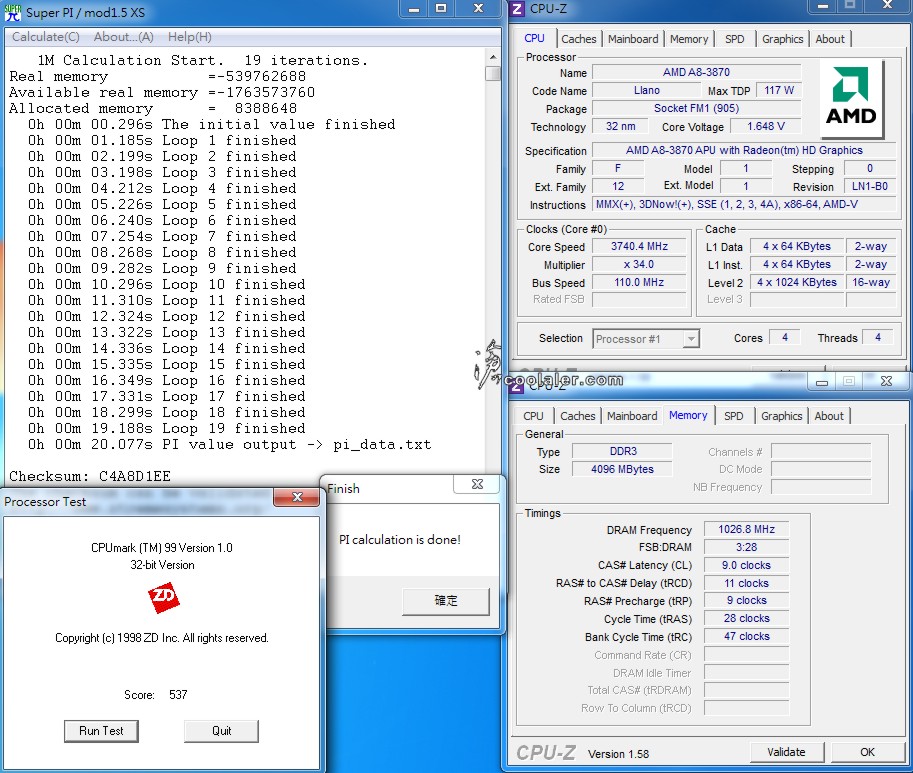Click OK in the CPU-Z Memory window

(x=868, y=752)
